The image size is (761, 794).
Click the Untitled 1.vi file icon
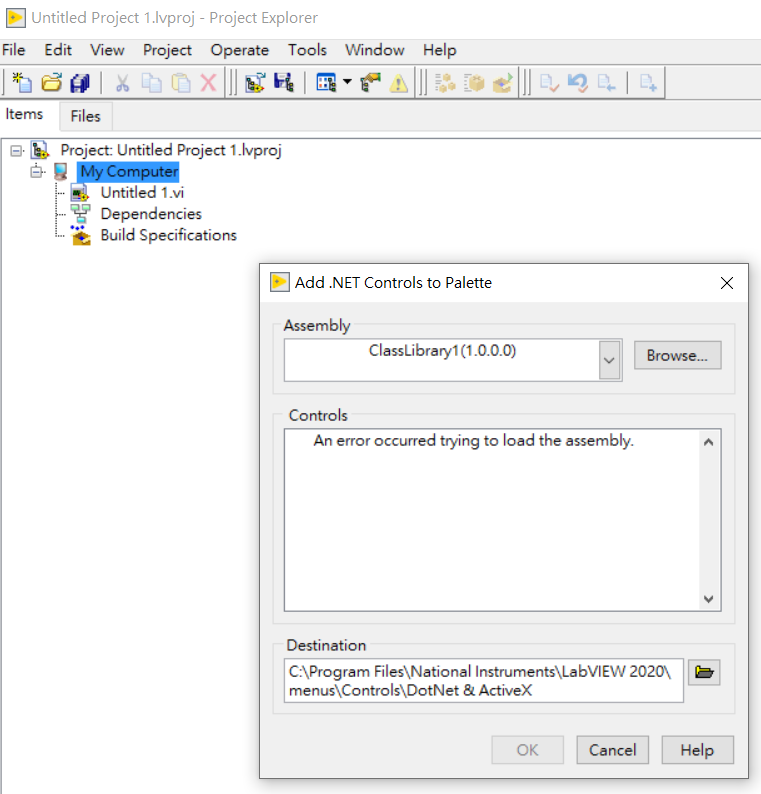(80, 193)
